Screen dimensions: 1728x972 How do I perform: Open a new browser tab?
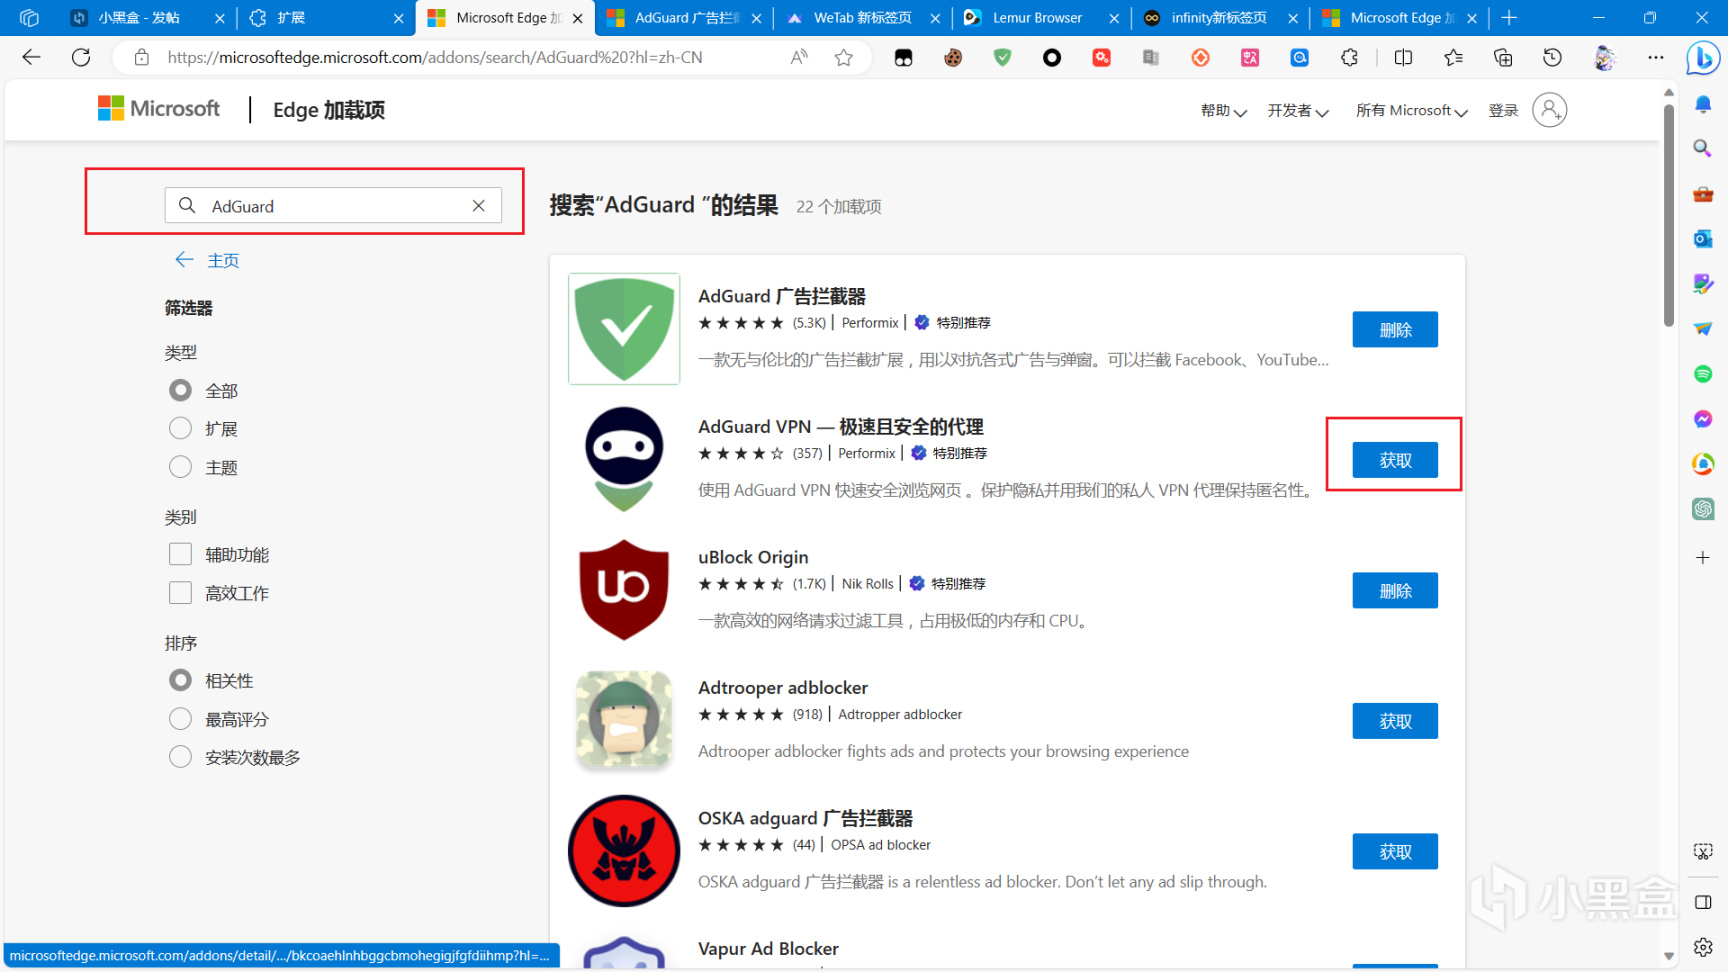[1509, 18]
